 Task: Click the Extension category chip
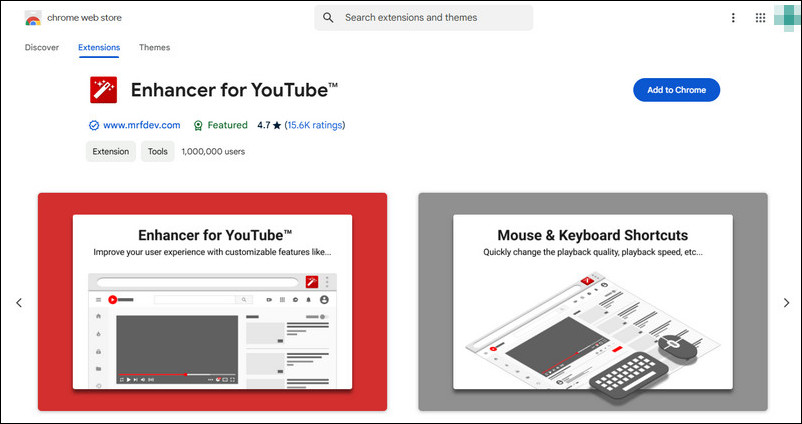pos(110,151)
